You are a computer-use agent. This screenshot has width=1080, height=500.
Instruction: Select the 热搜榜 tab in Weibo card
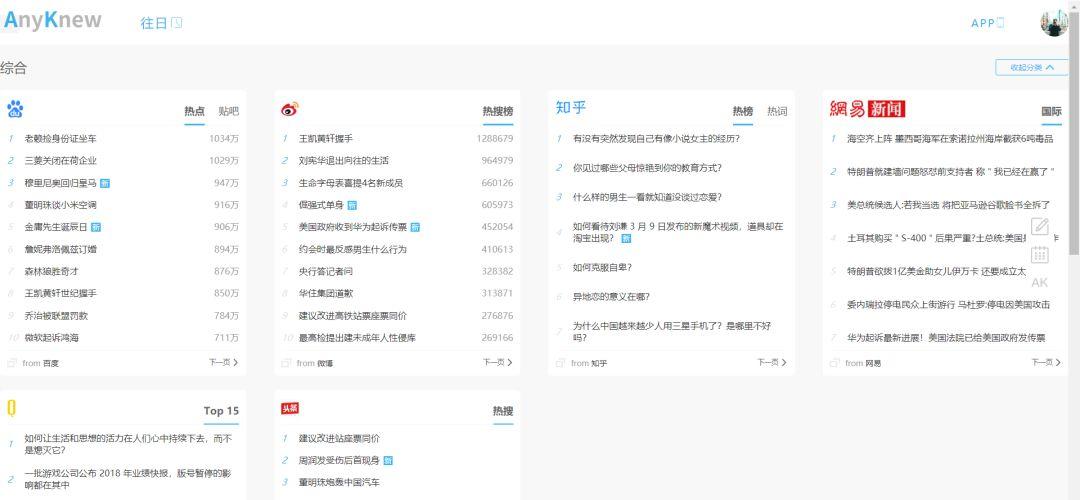pyautogui.click(x=497, y=112)
